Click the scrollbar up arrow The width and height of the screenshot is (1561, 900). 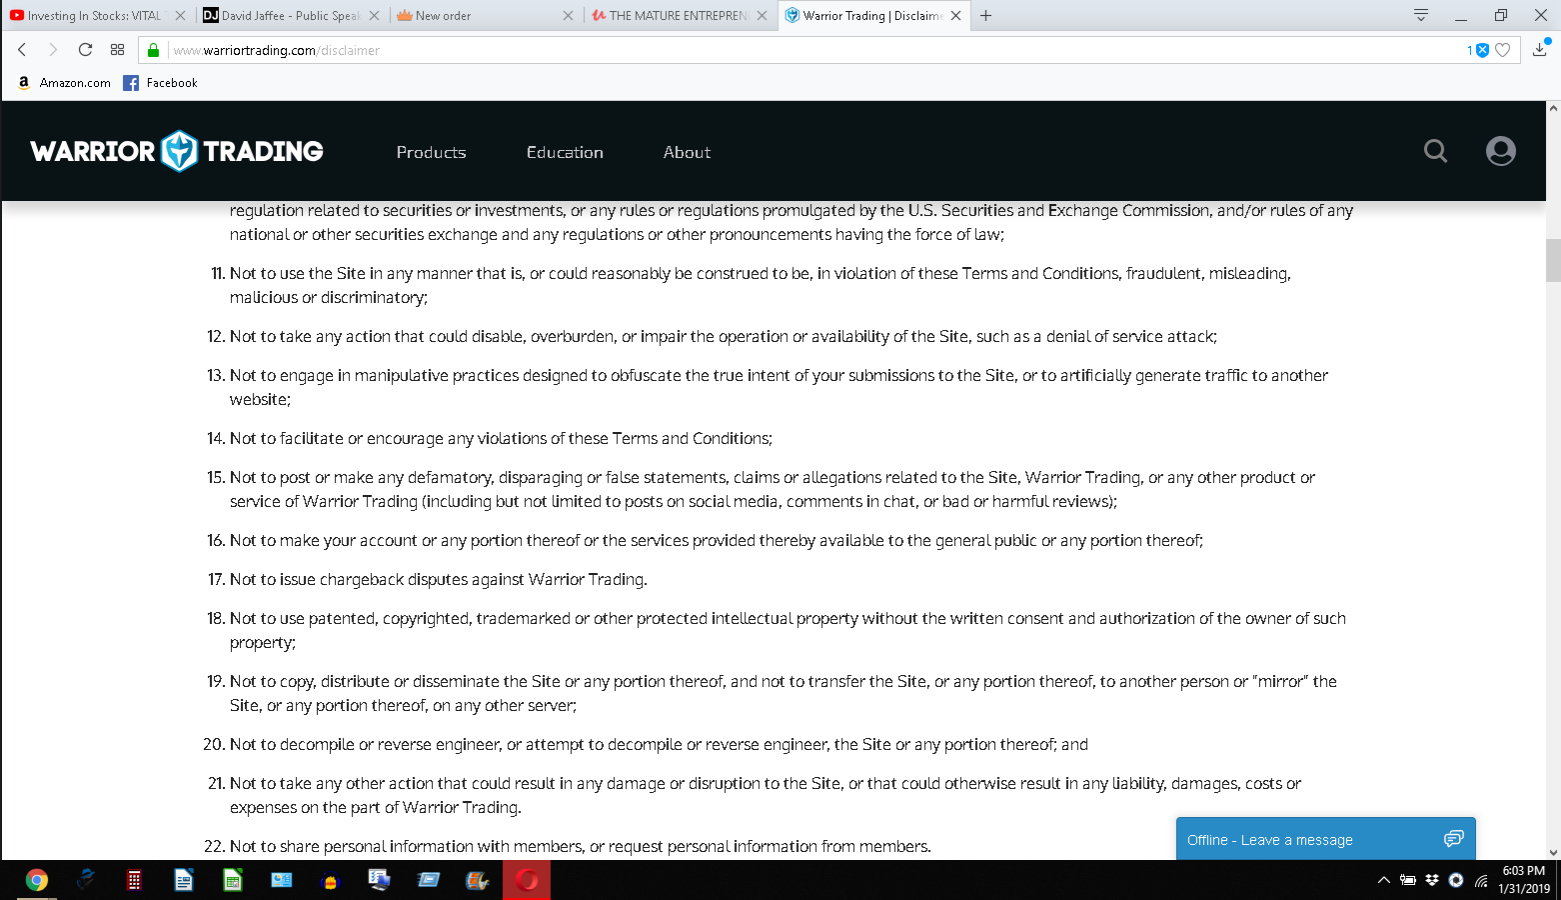coord(1553,108)
